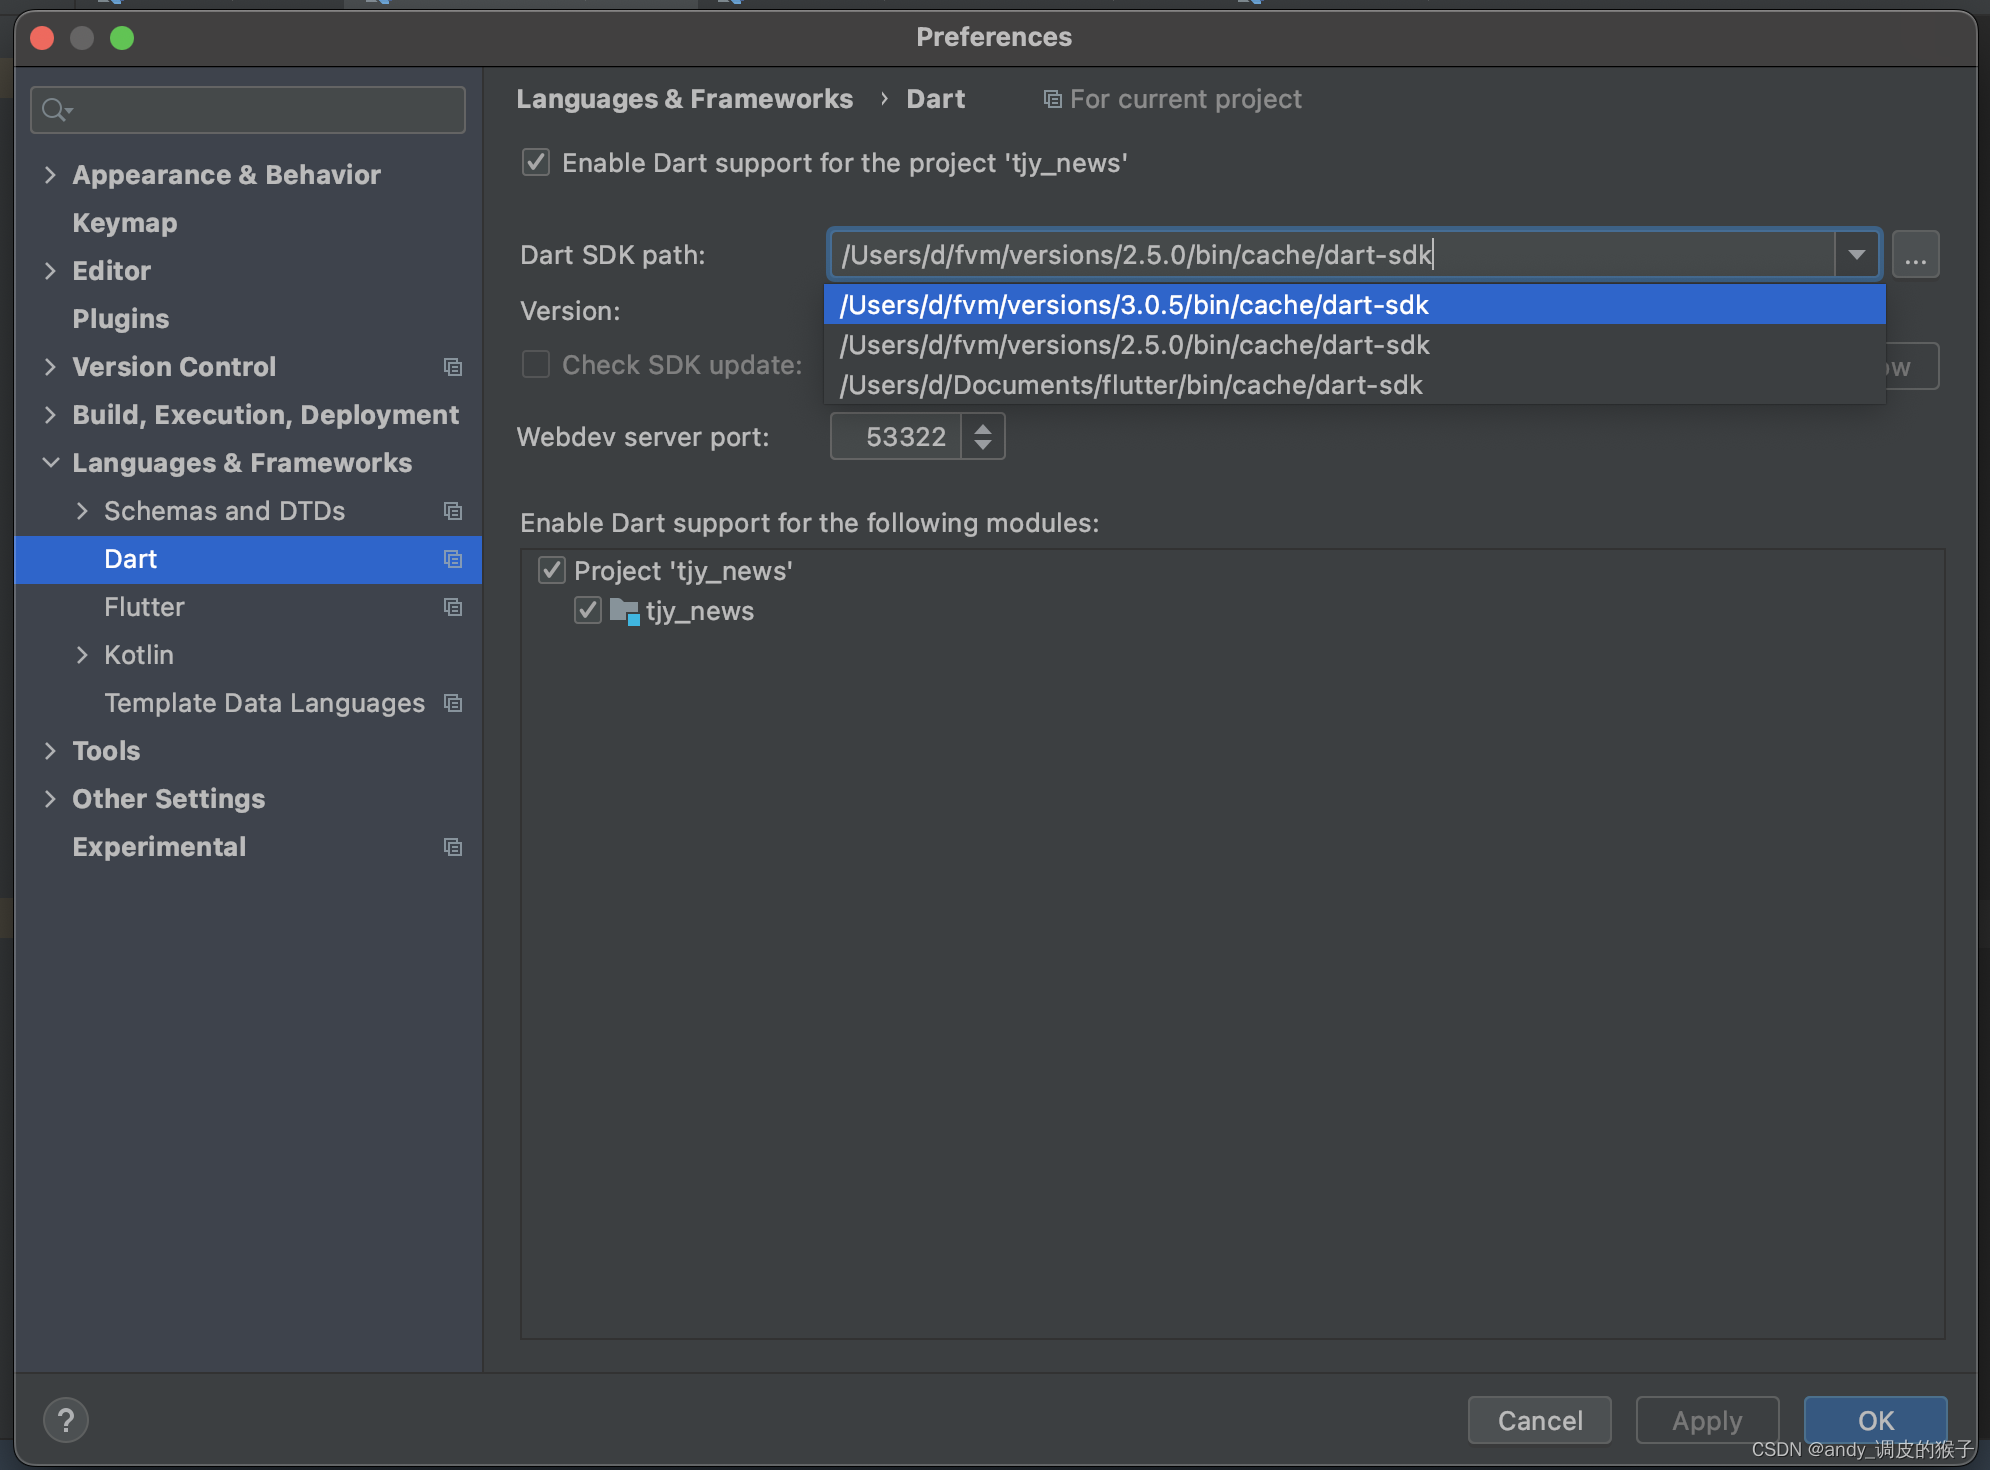Click the project-level icon beside Flutter

(x=453, y=607)
